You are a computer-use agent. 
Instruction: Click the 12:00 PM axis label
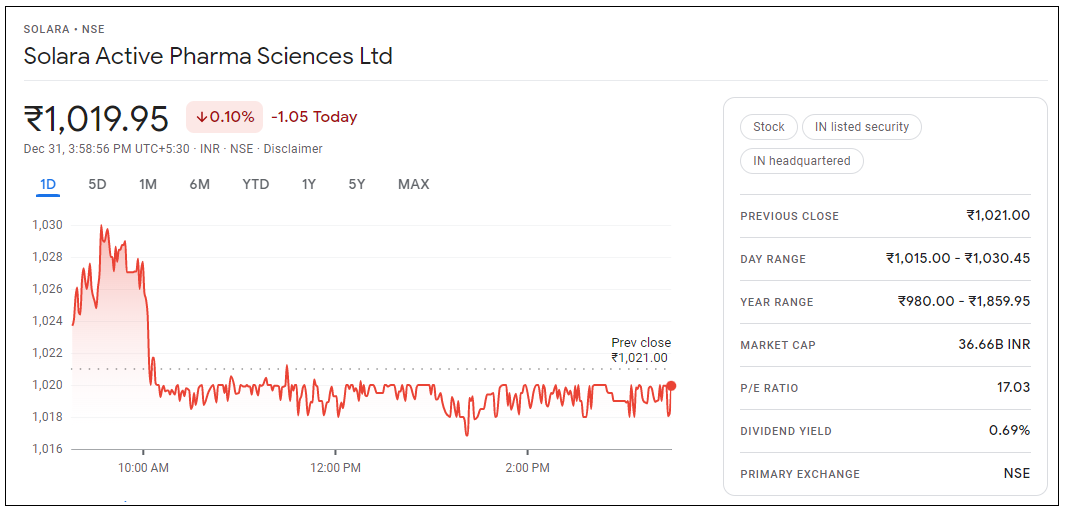tap(335, 468)
